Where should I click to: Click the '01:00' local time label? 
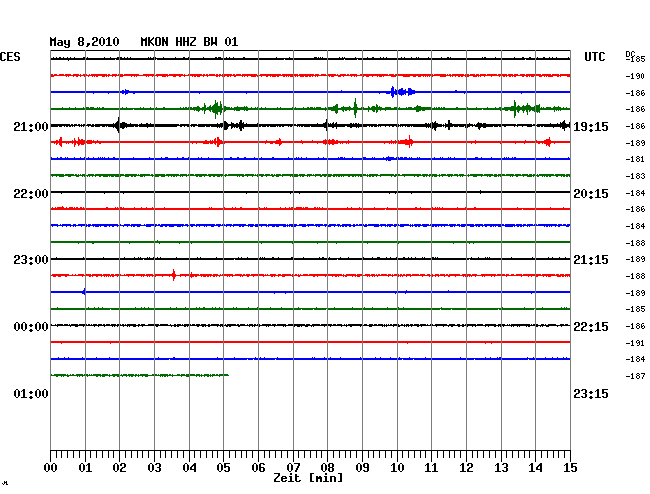tap(31, 393)
